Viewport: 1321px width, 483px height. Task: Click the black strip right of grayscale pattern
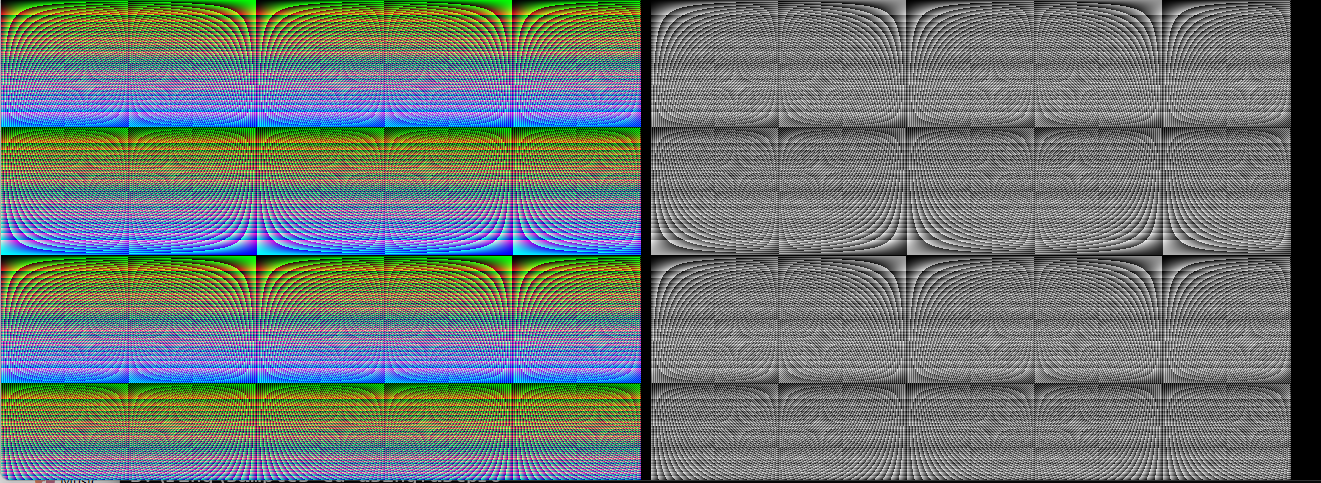point(1306,240)
